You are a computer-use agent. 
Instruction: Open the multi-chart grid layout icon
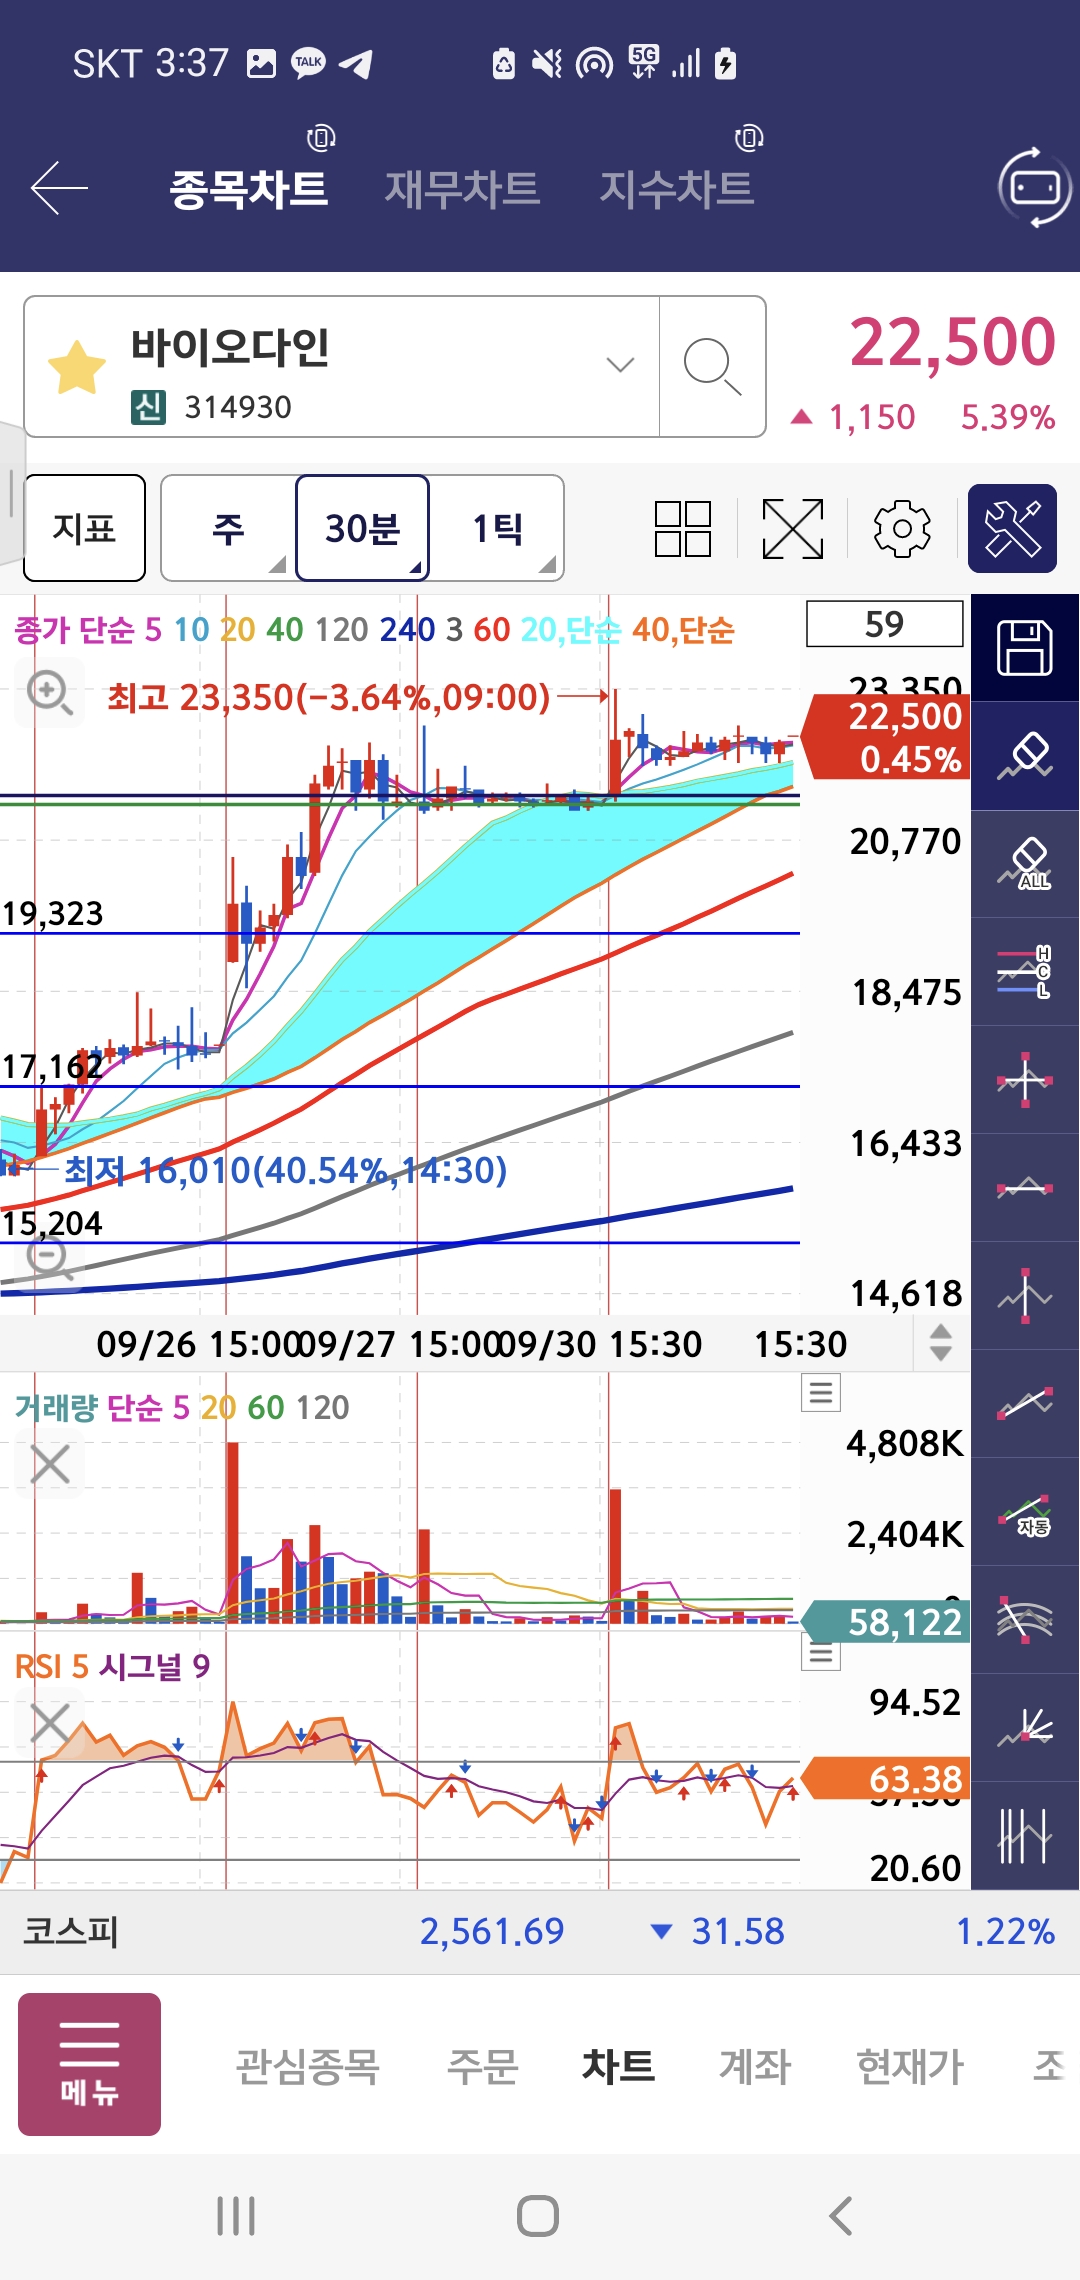(x=683, y=528)
